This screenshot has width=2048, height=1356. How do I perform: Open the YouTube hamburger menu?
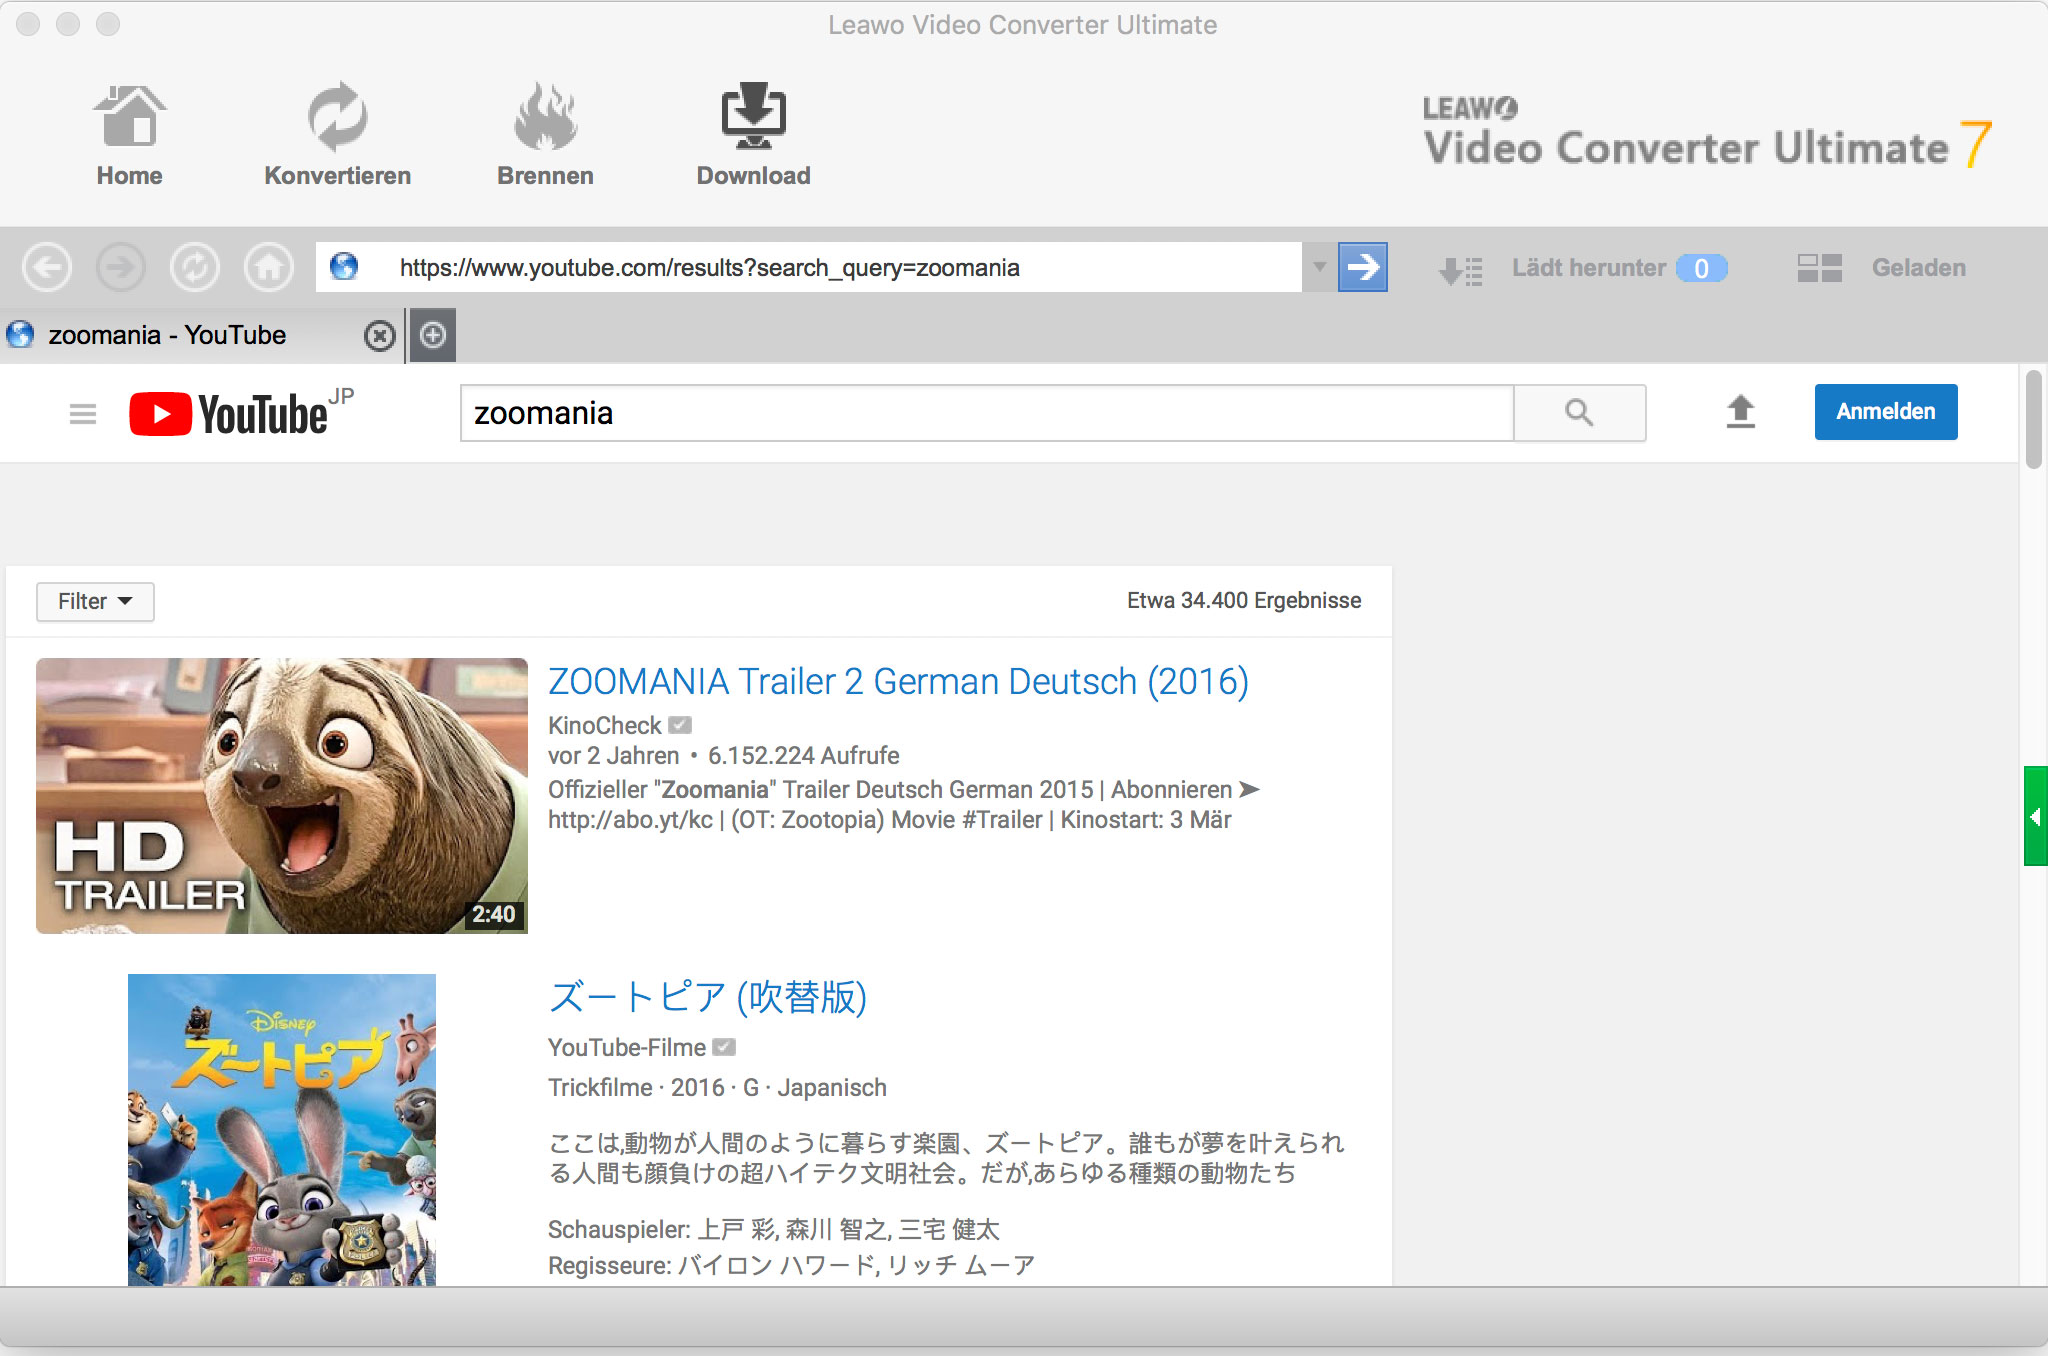(83, 413)
